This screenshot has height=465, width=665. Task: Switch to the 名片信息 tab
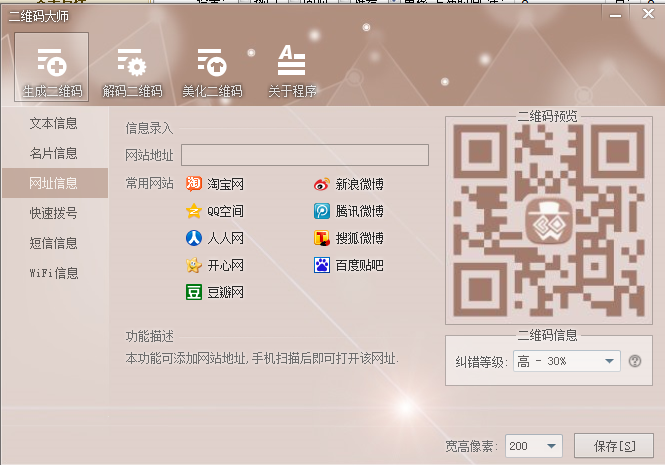[x=54, y=153]
